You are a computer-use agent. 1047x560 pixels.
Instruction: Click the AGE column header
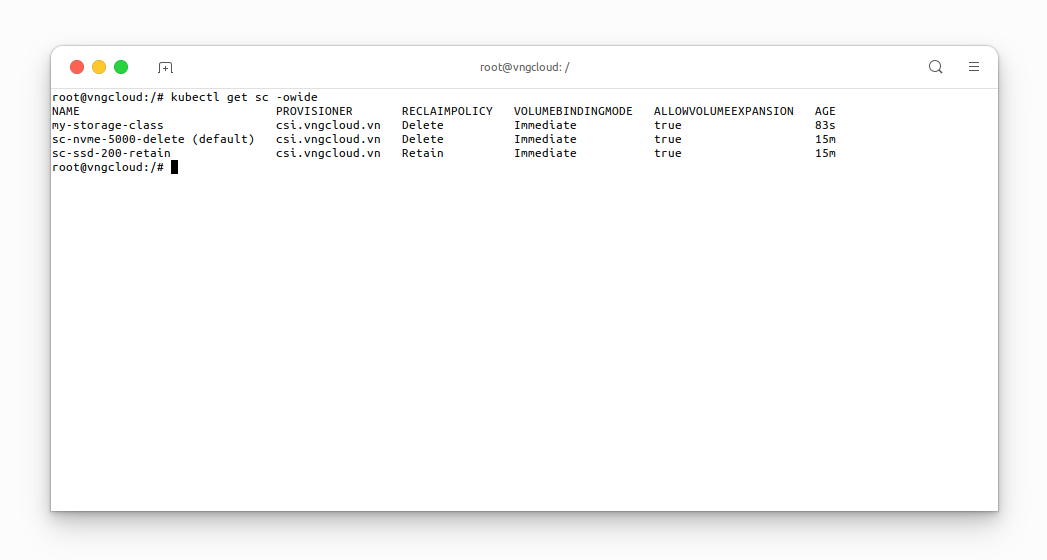pyautogui.click(x=825, y=111)
